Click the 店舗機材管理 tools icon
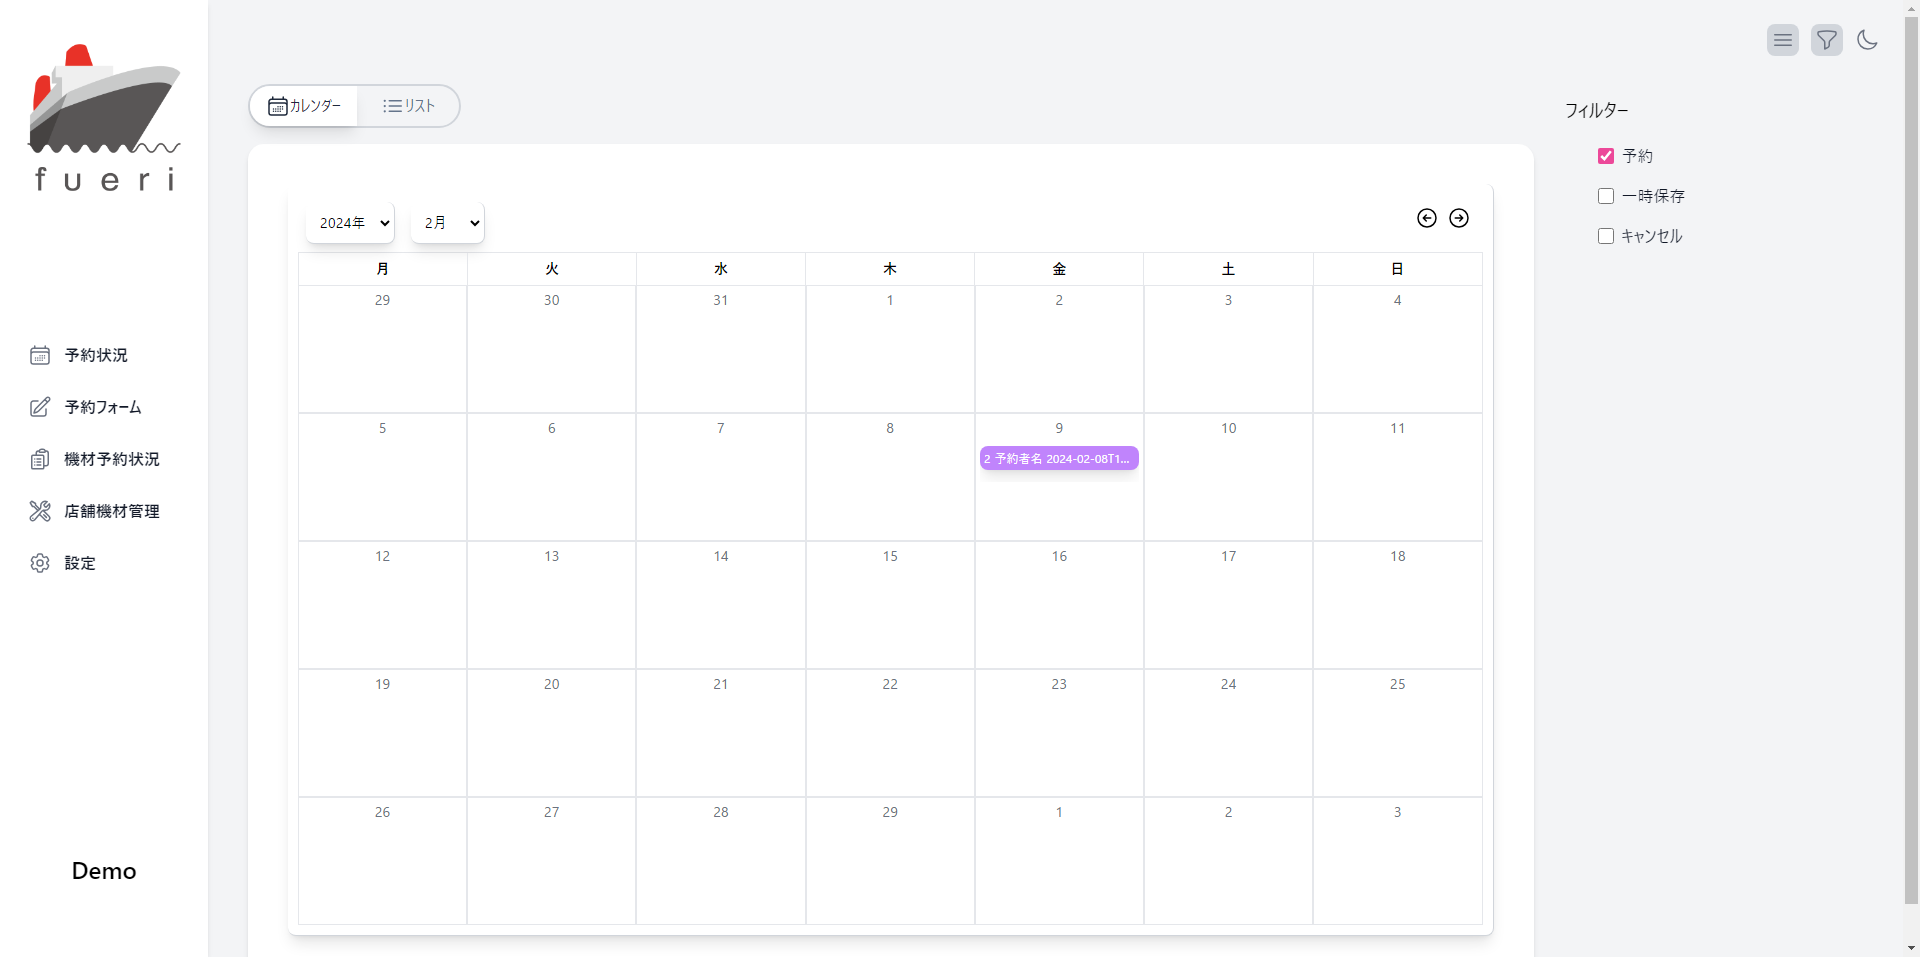Image resolution: width=1920 pixels, height=957 pixels. coord(40,511)
